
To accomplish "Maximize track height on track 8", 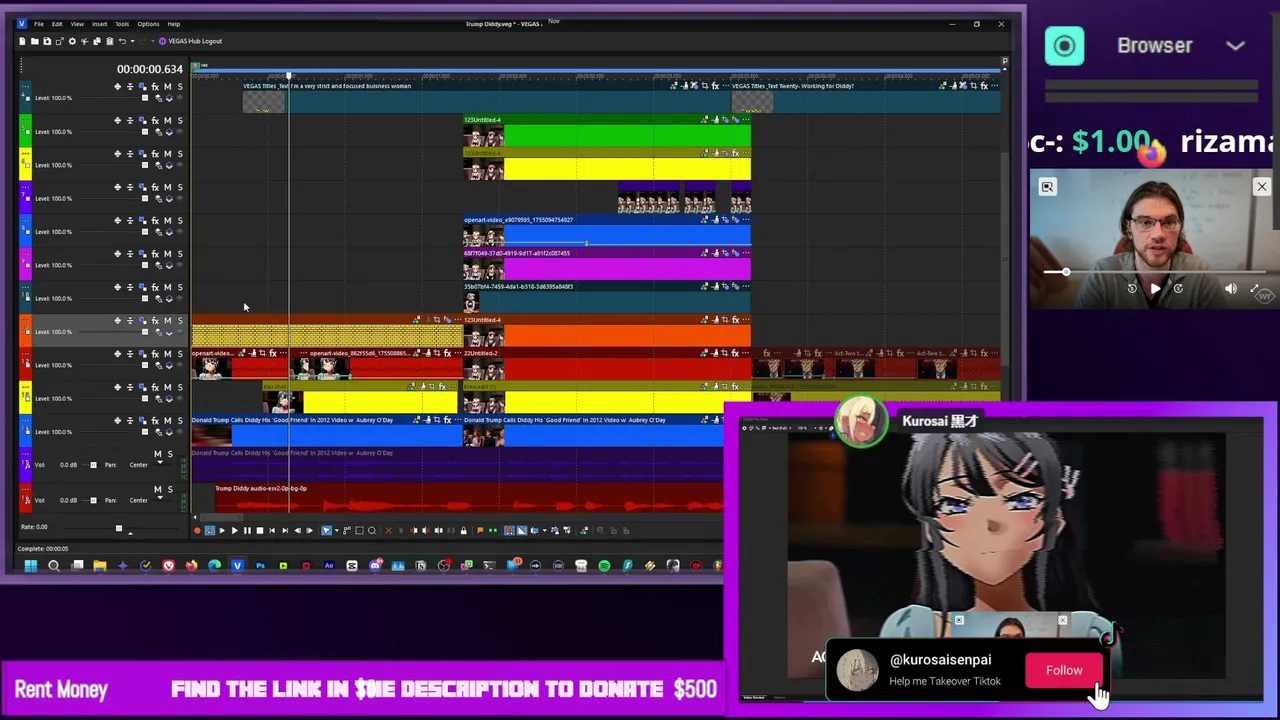I will pos(118,220).
